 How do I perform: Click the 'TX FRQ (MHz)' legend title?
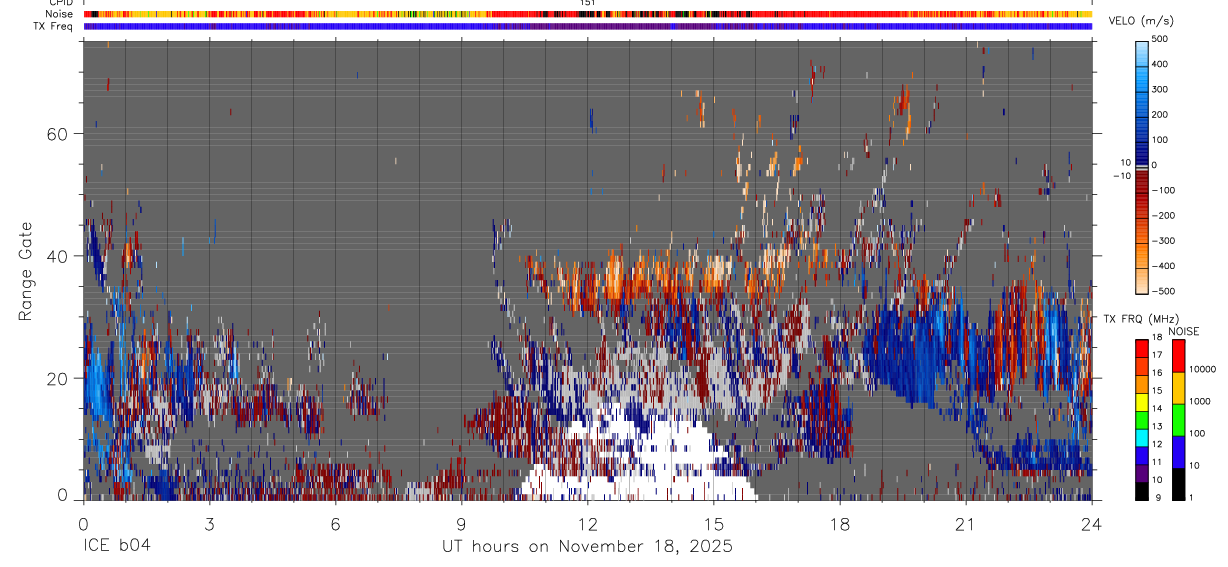click(1140, 319)
